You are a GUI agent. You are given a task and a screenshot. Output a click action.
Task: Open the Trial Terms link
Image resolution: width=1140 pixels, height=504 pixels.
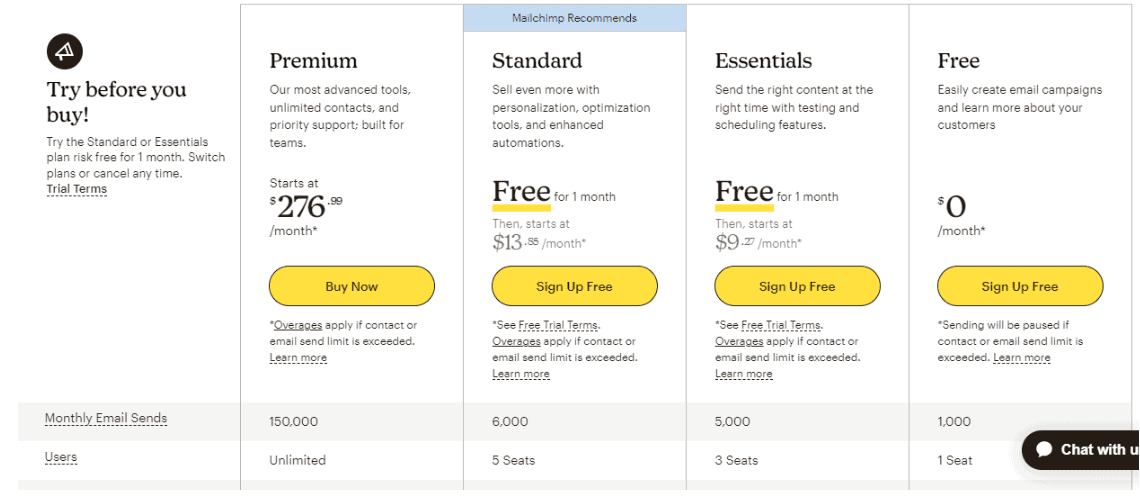point(76,189)
